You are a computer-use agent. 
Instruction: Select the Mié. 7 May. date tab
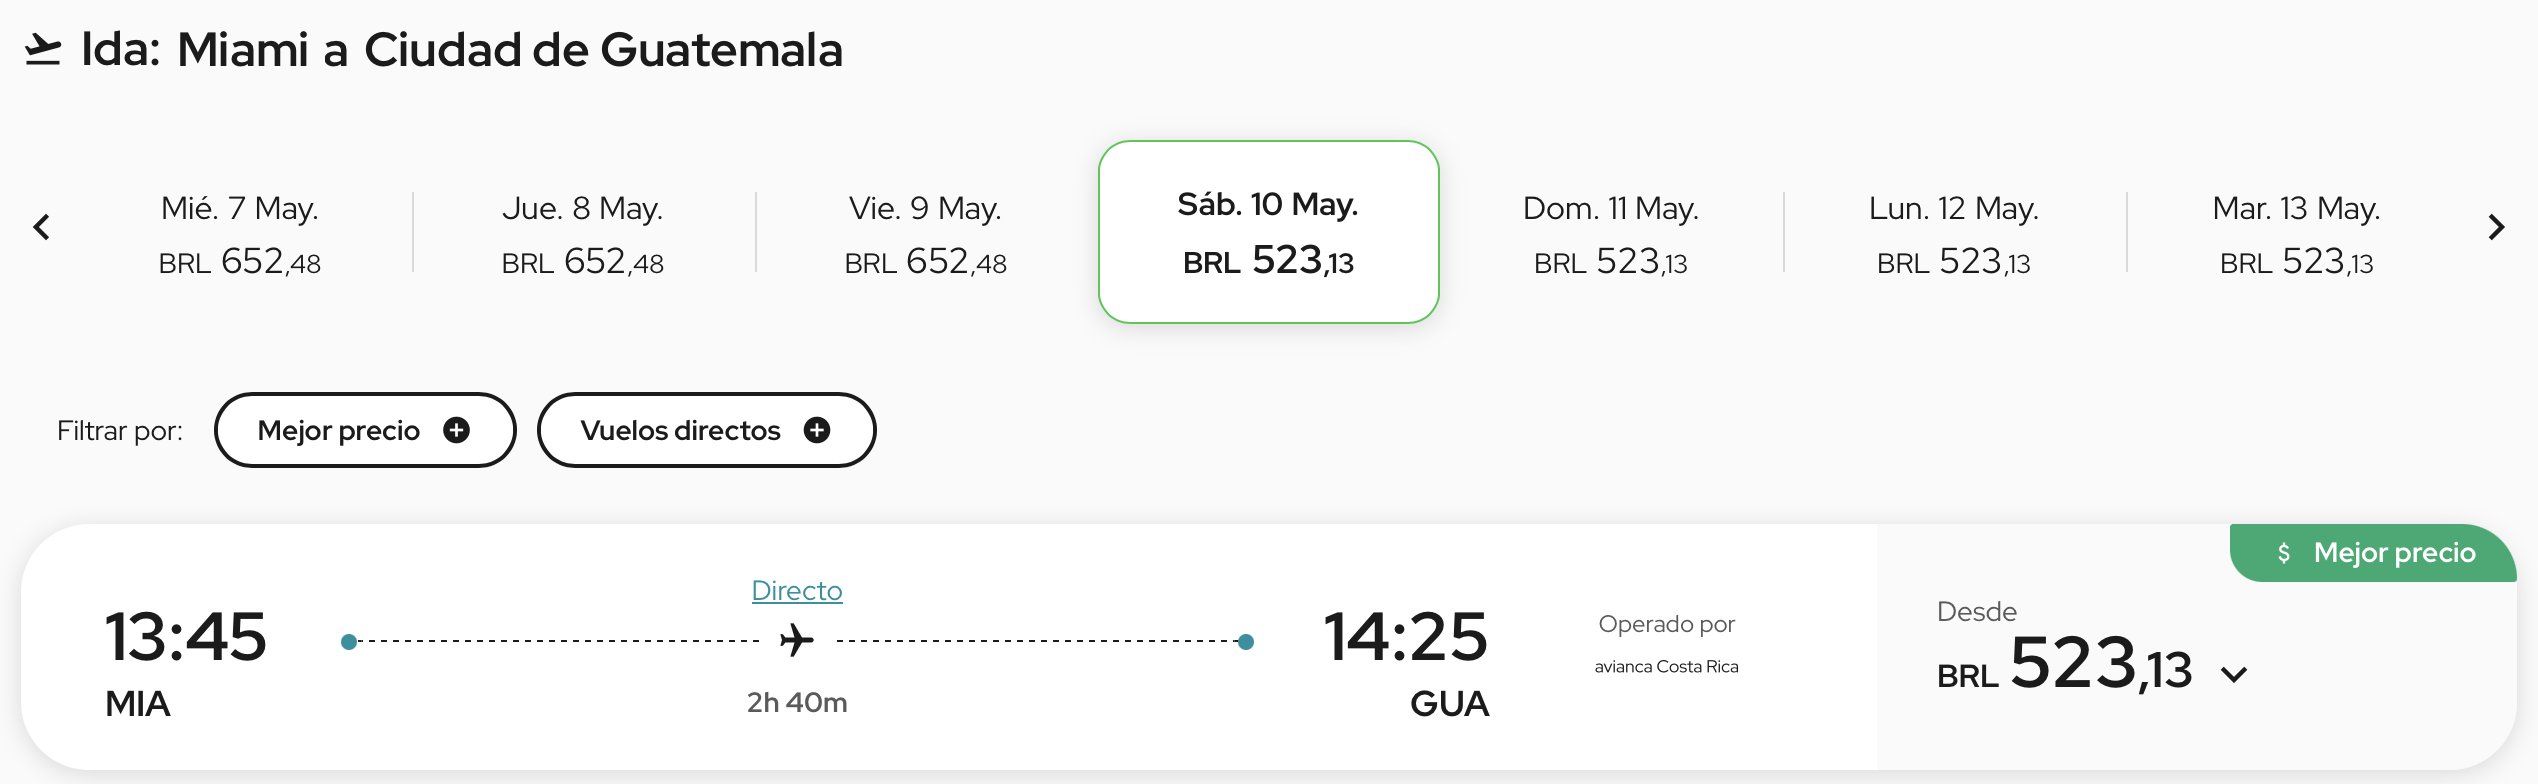pyautogui.click(x=240, y=233)
